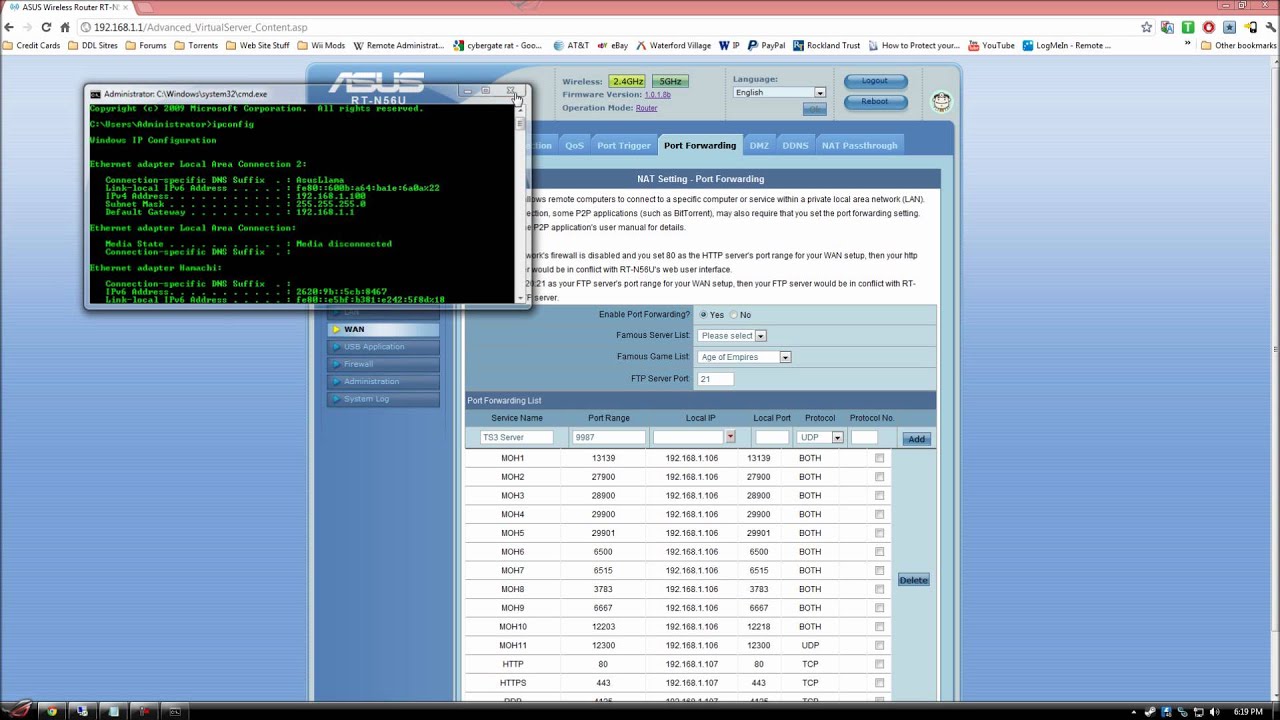Click the Service Name input field
The width and height of the screenshot is (1280, 720).
pos(516,437)
